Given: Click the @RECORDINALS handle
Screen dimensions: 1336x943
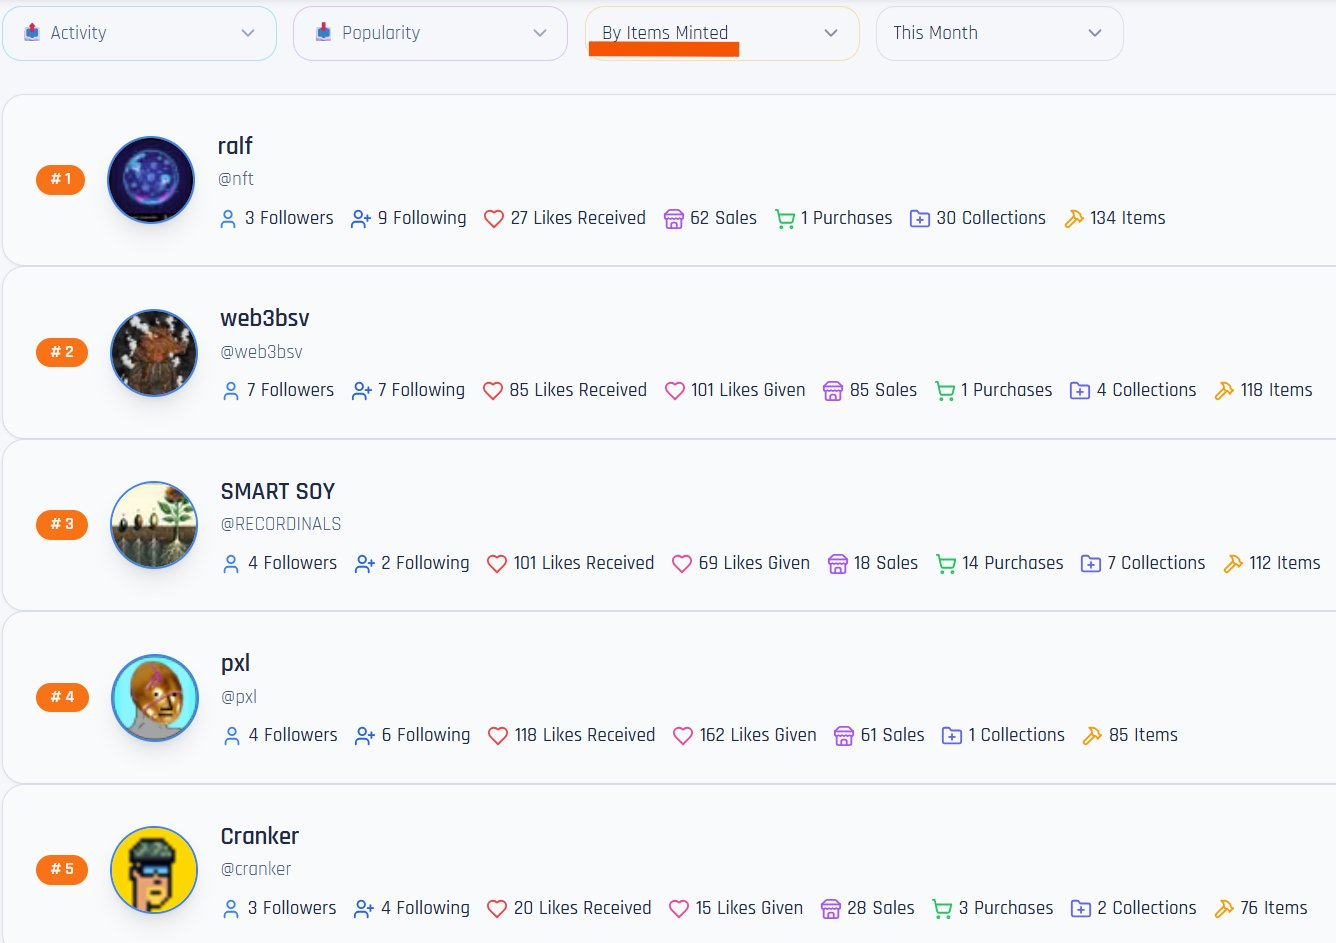Looking at the screenshot, I should [281, 524].
